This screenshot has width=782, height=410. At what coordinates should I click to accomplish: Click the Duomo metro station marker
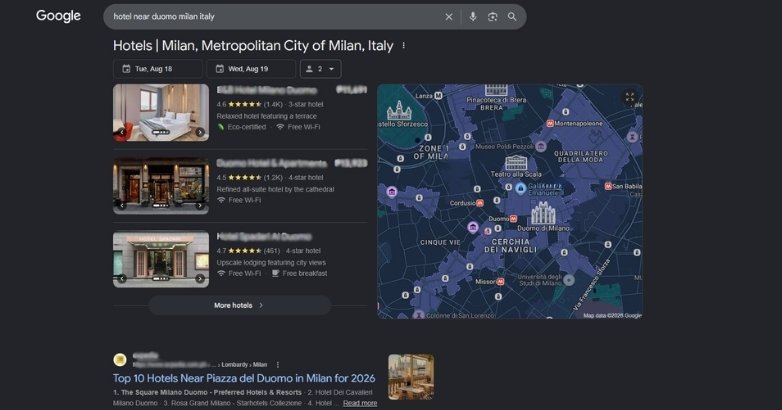(x=514, y=219)
